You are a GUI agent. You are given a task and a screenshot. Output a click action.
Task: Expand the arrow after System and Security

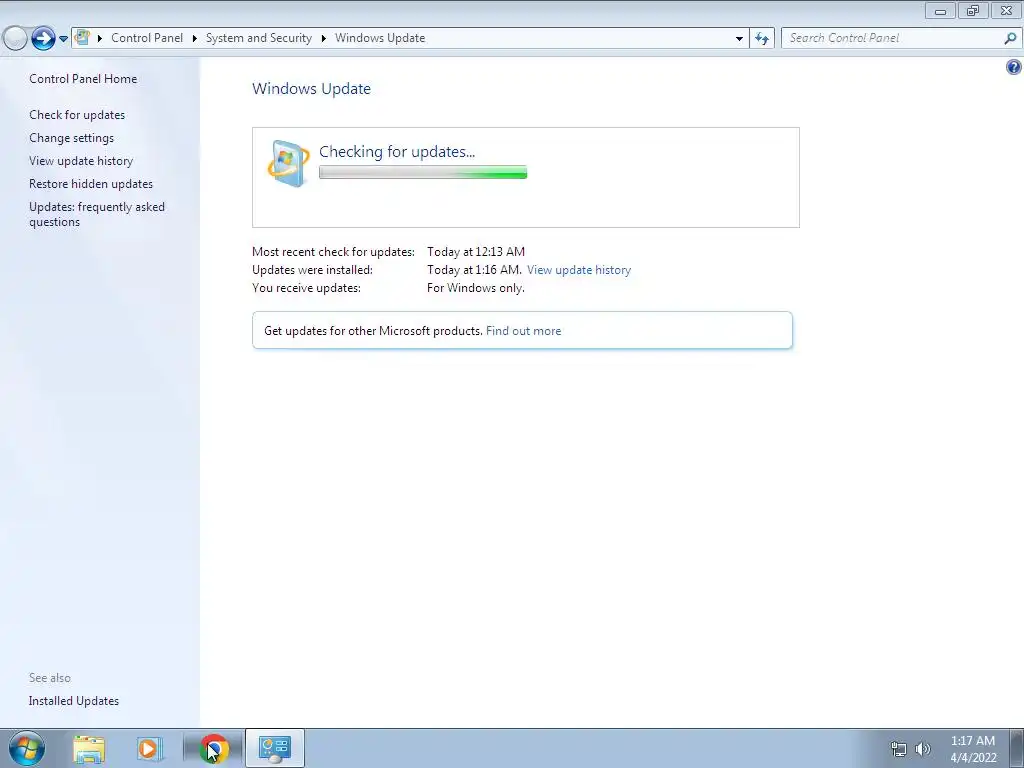click(323, 39)
